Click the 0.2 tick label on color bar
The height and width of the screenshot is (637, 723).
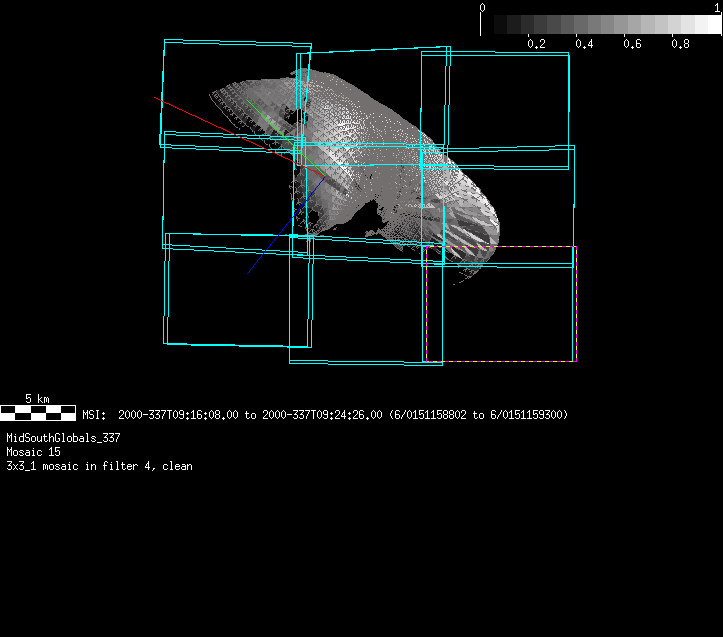point(536,44)
